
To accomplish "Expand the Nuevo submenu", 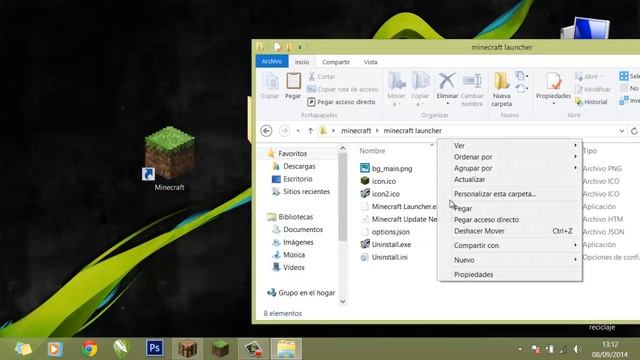I will point(509,260).
